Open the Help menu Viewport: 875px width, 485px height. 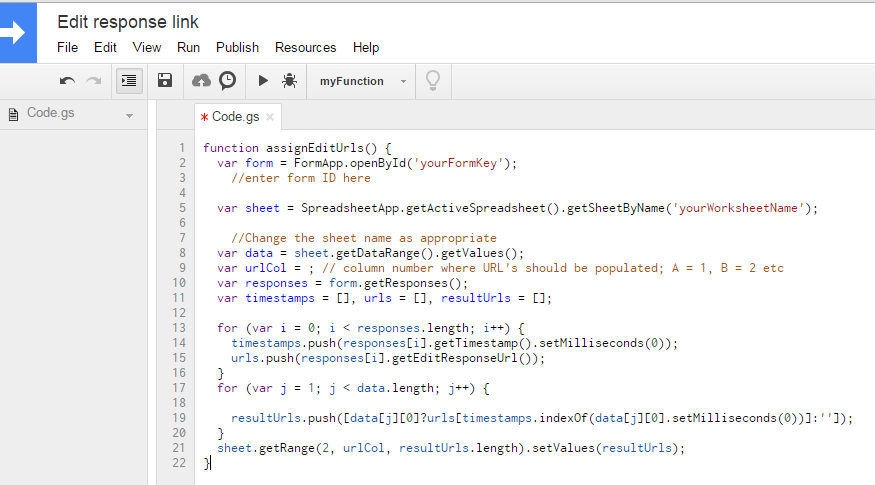click(366, 47)
